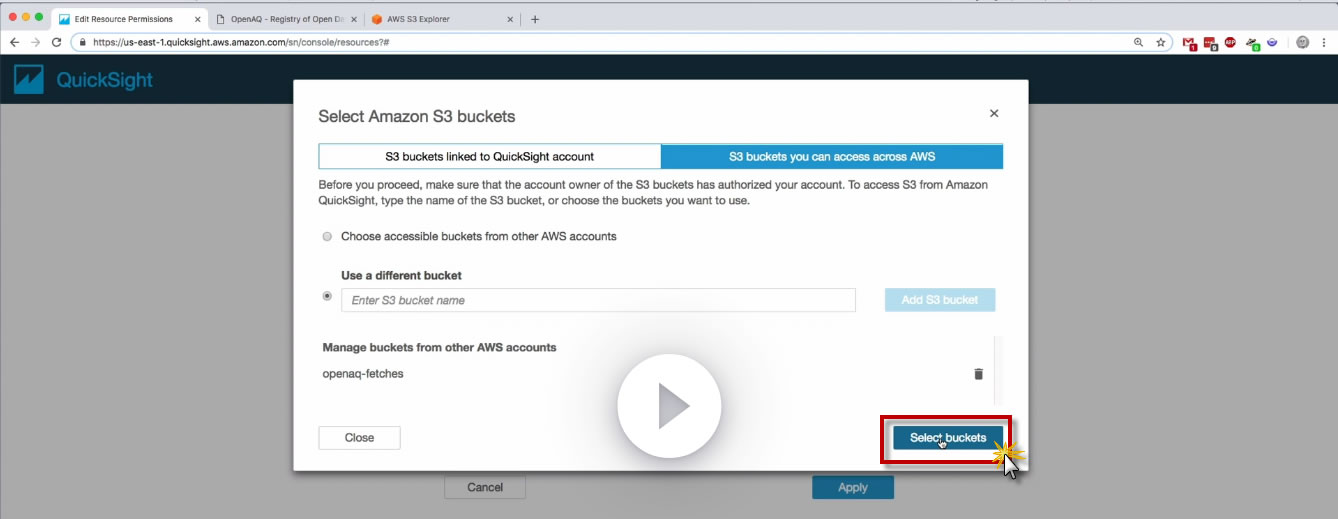Click the Select buckets button
This screenshot has width=1338, height=519.
[948, 438]
